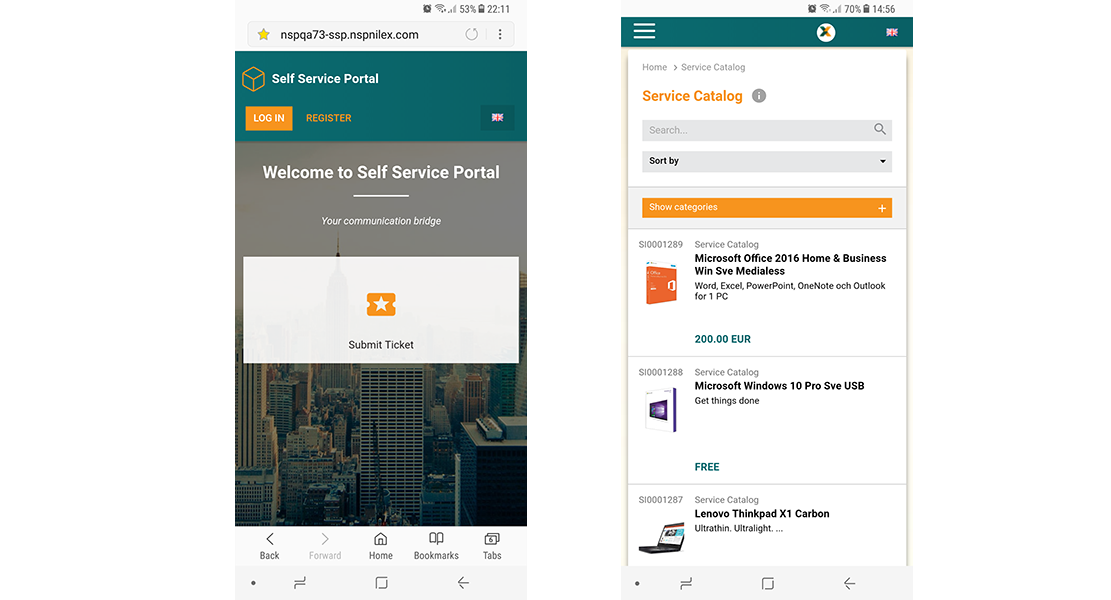Tap the magnifier search icon
This screenshot has height=600, width=1111.
[x=879, y=129]
